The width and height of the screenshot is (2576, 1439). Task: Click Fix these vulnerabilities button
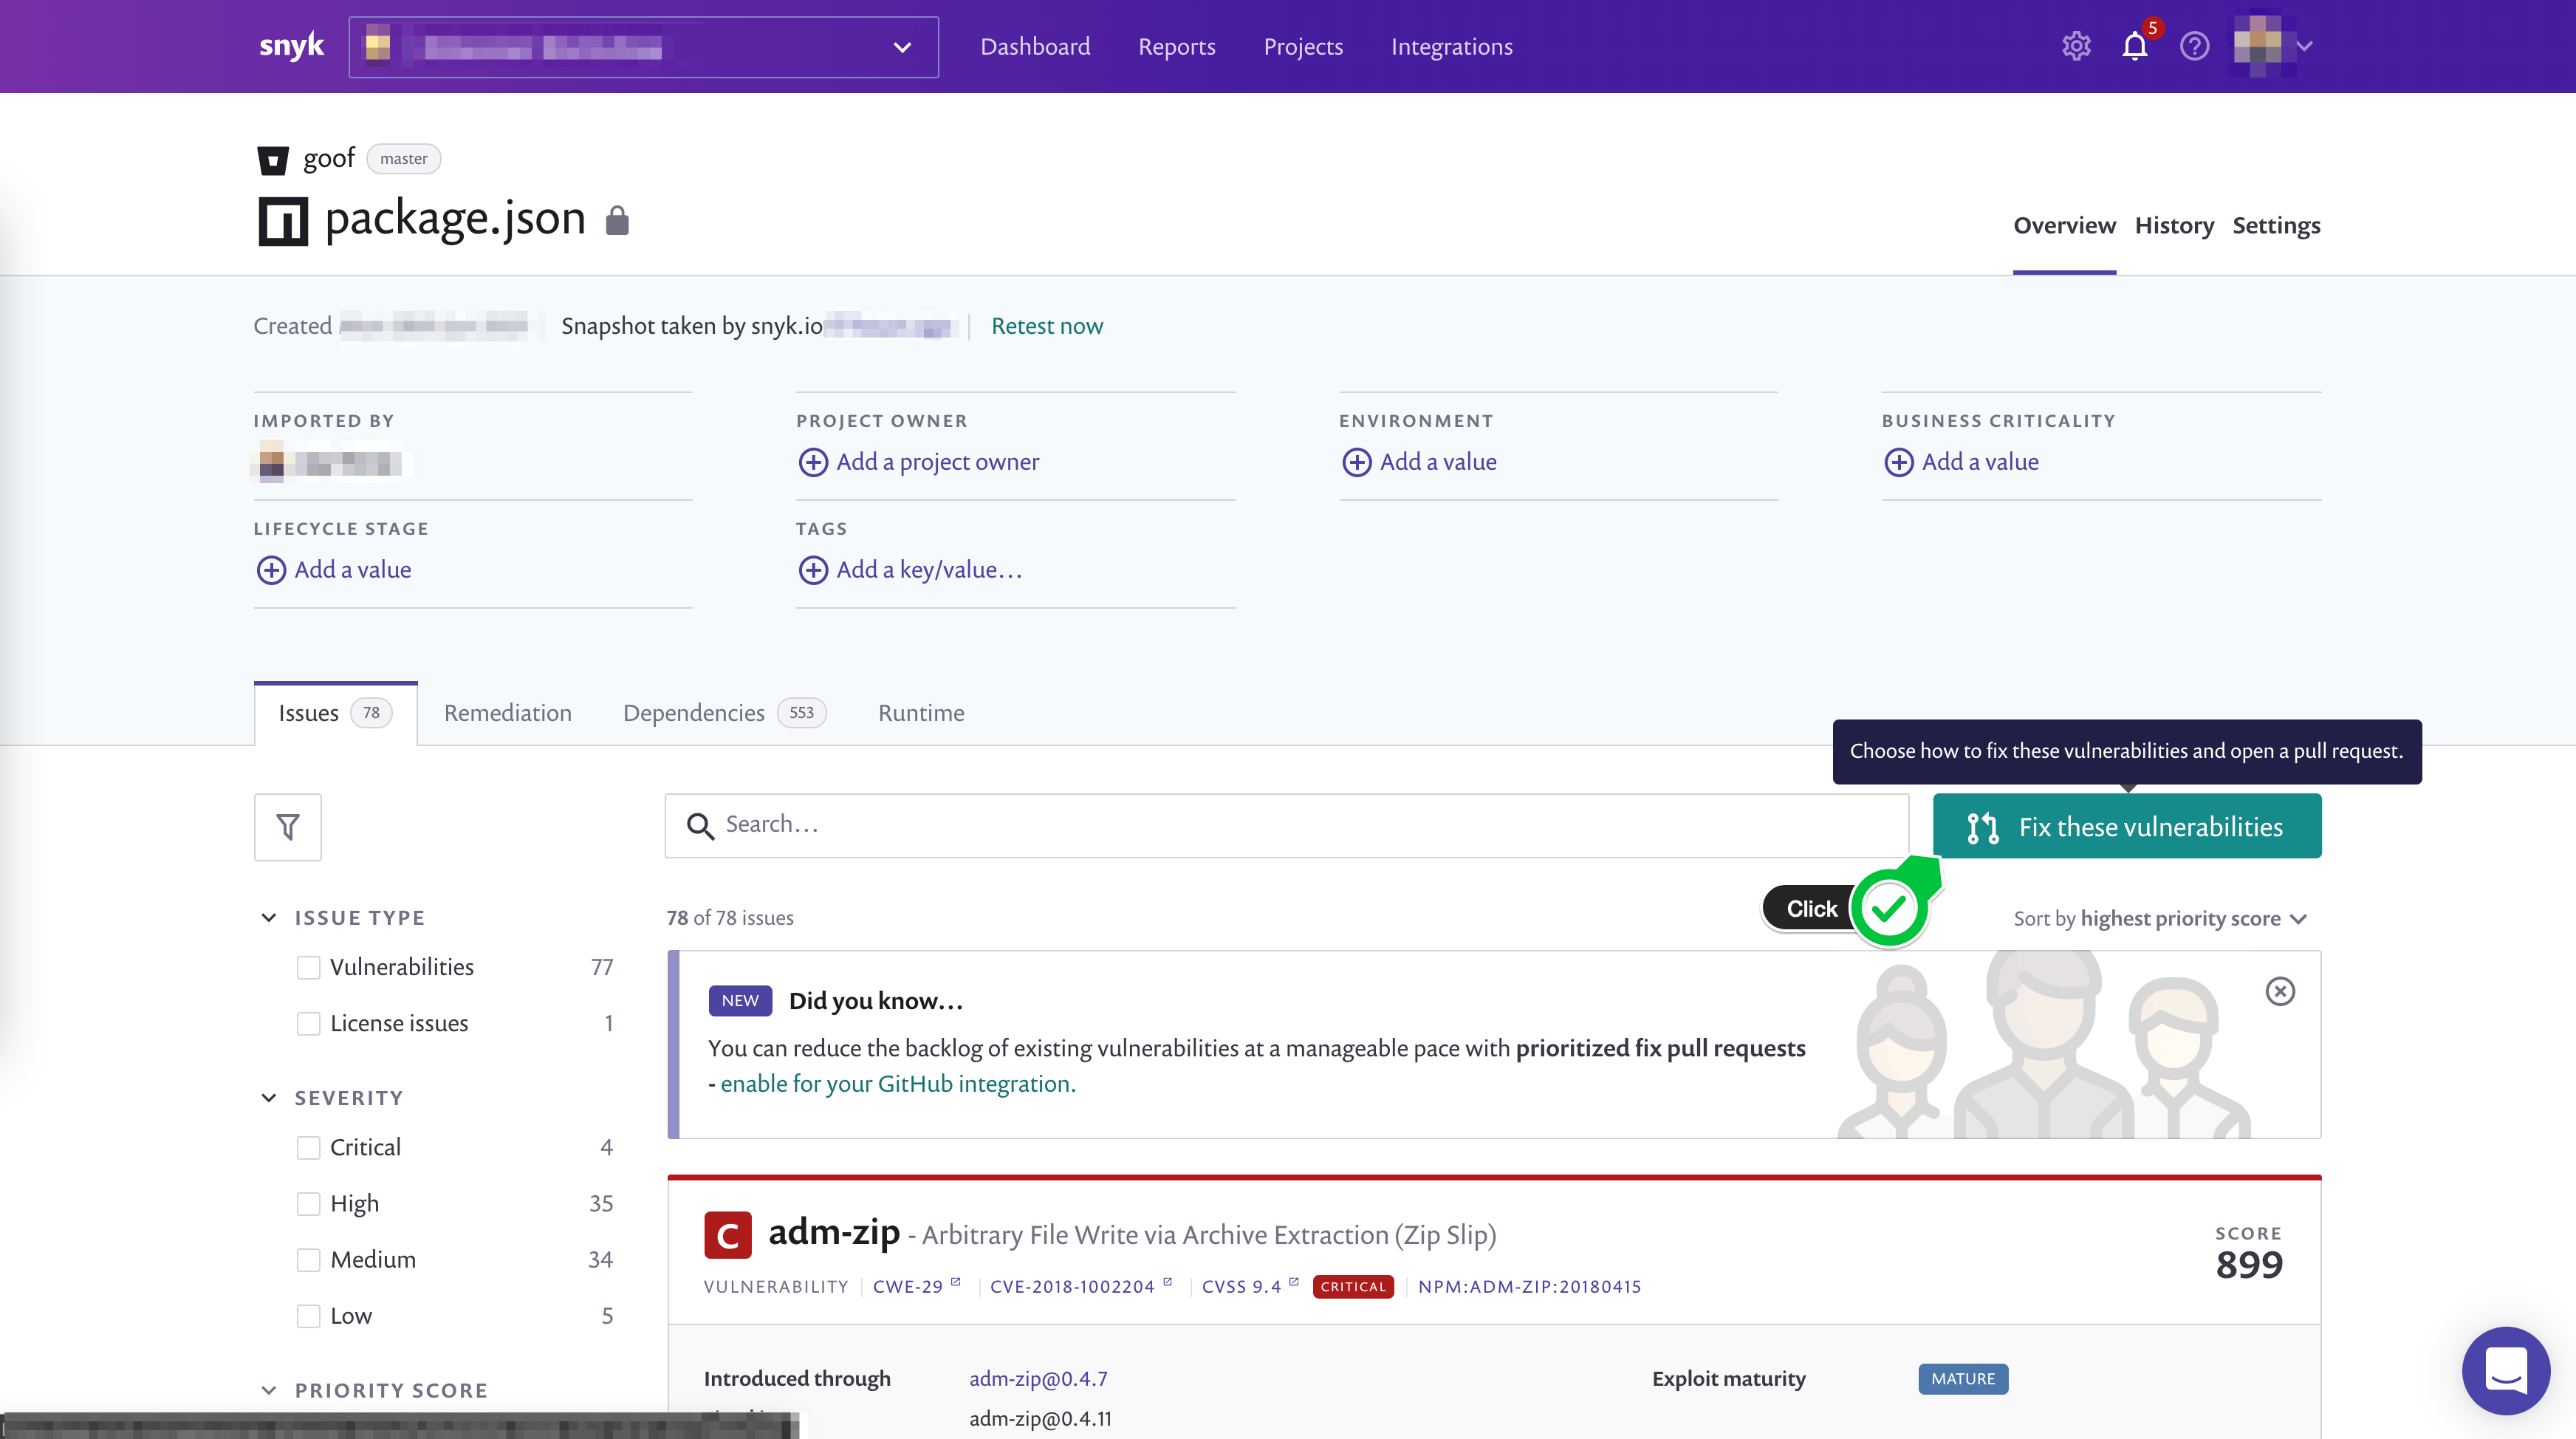2127,826
